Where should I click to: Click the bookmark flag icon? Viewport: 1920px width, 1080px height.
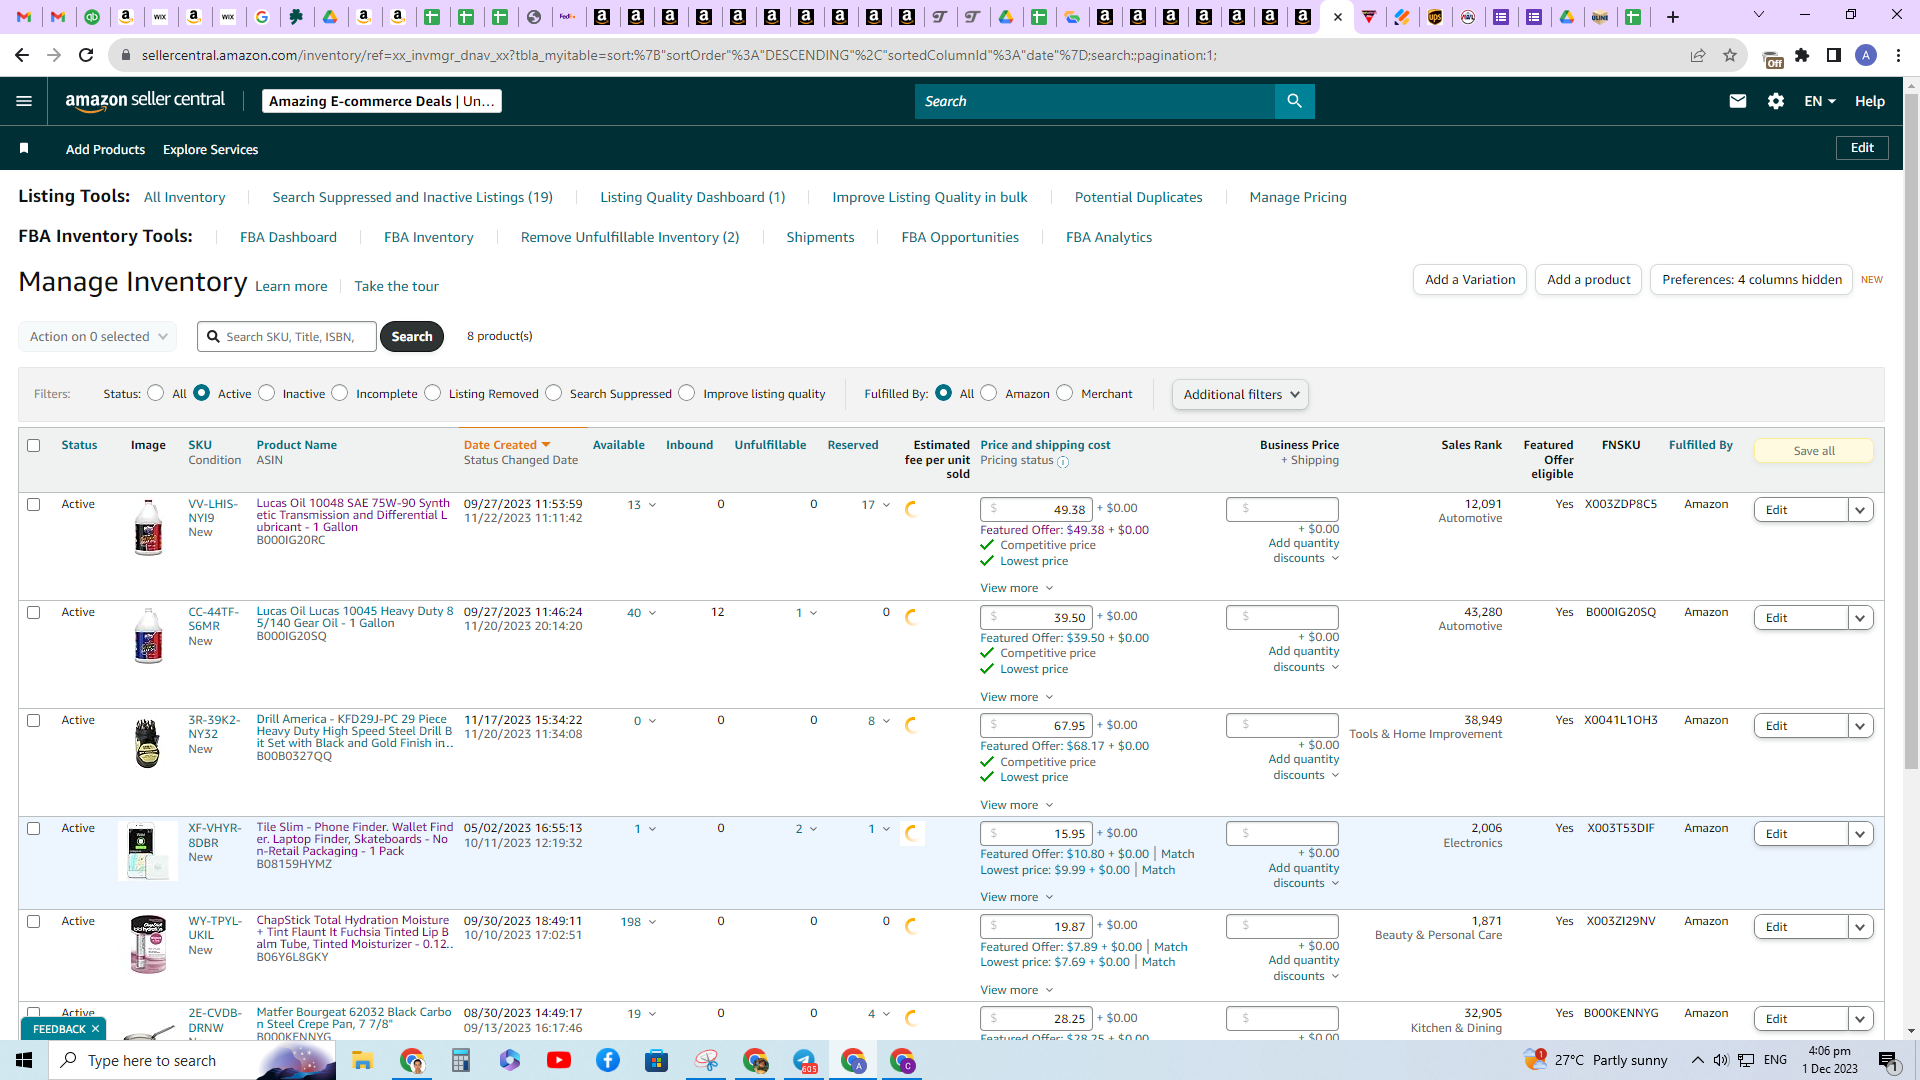24,148
